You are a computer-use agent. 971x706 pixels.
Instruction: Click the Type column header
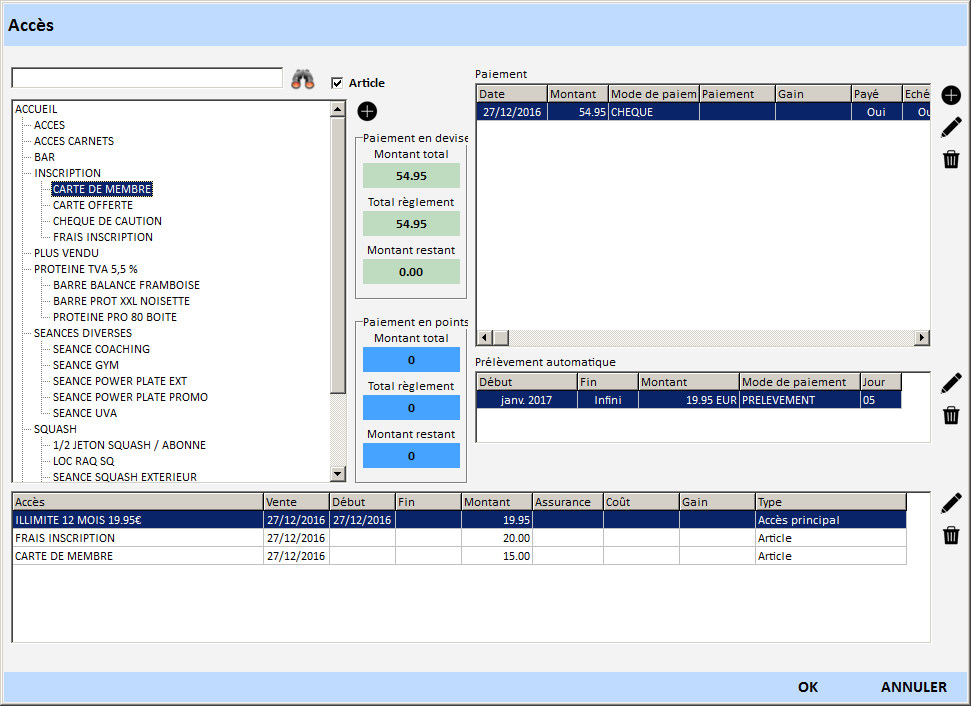[x=830, y=502]
